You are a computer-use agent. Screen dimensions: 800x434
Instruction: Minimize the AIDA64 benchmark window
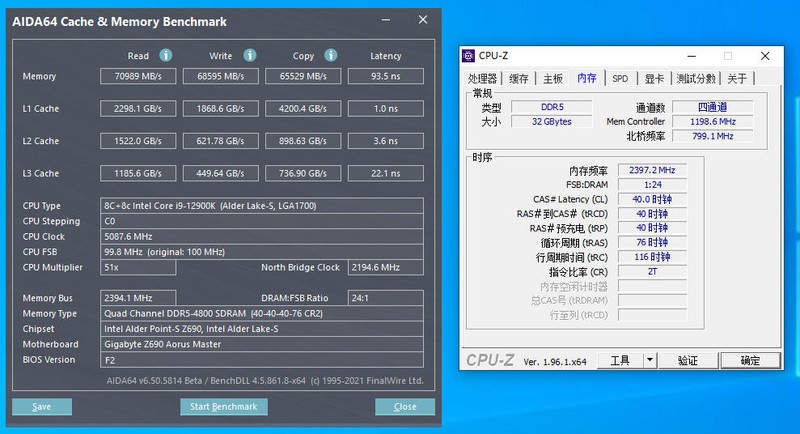(x=386, y=20)
